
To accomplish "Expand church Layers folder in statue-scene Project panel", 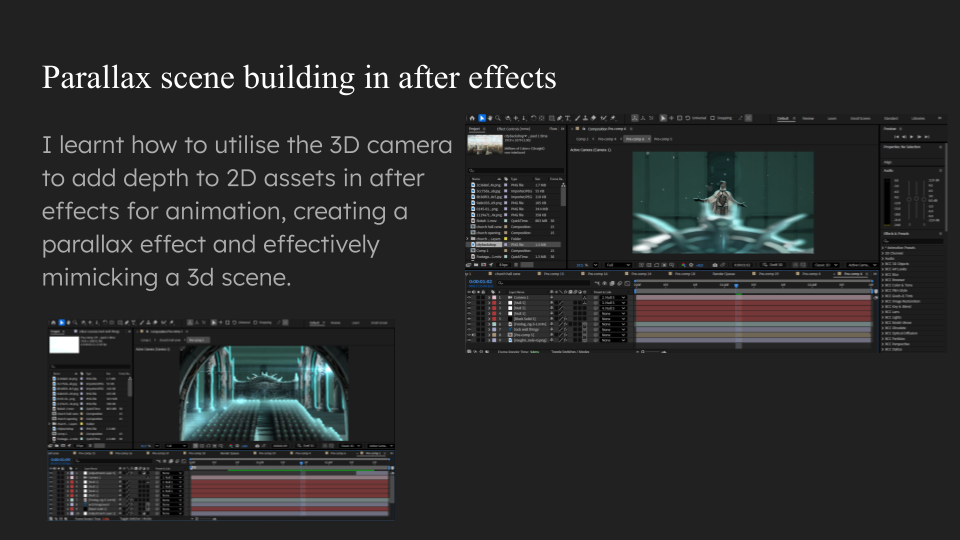I will [467, 238].
